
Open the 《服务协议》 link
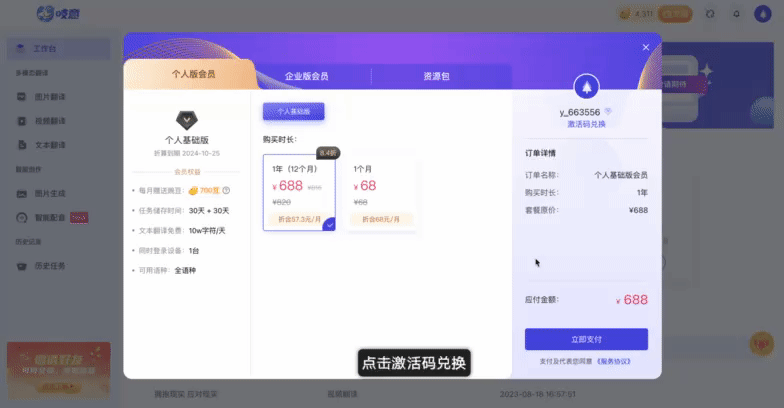pyautogui.click(x=613, y=361)
